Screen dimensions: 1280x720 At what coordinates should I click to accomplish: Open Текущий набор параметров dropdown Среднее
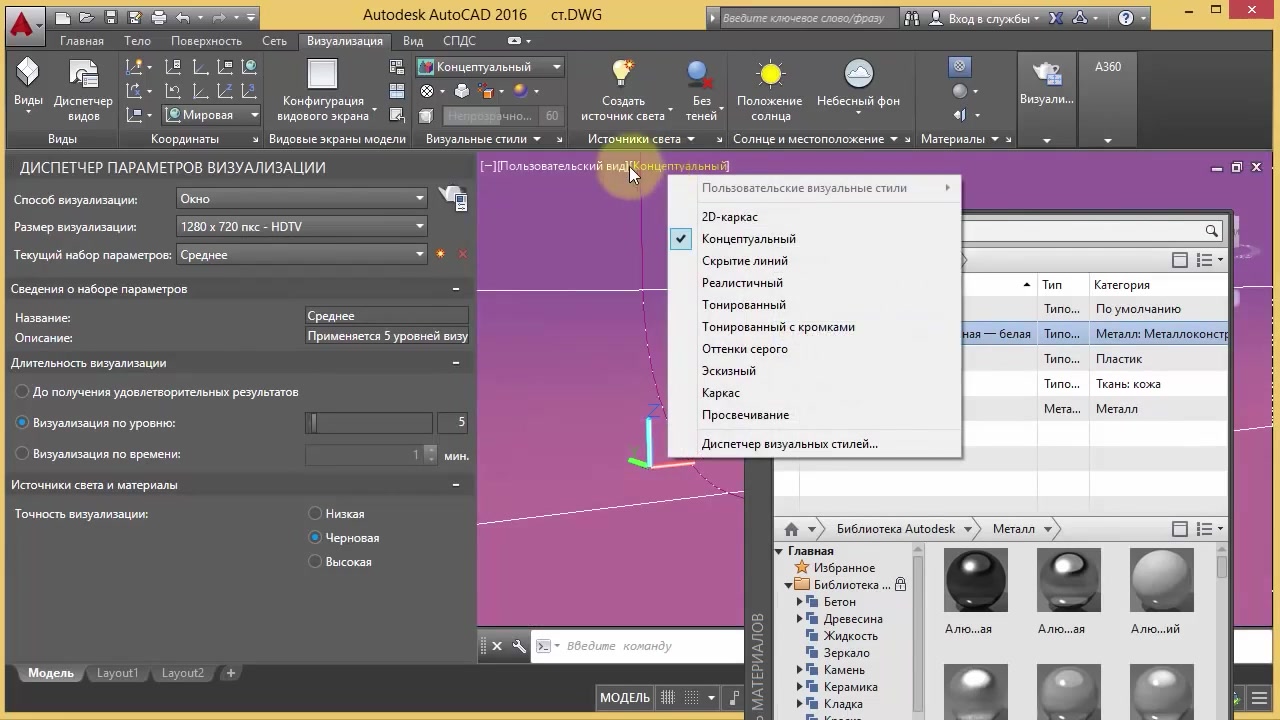[x=302, y=255]
